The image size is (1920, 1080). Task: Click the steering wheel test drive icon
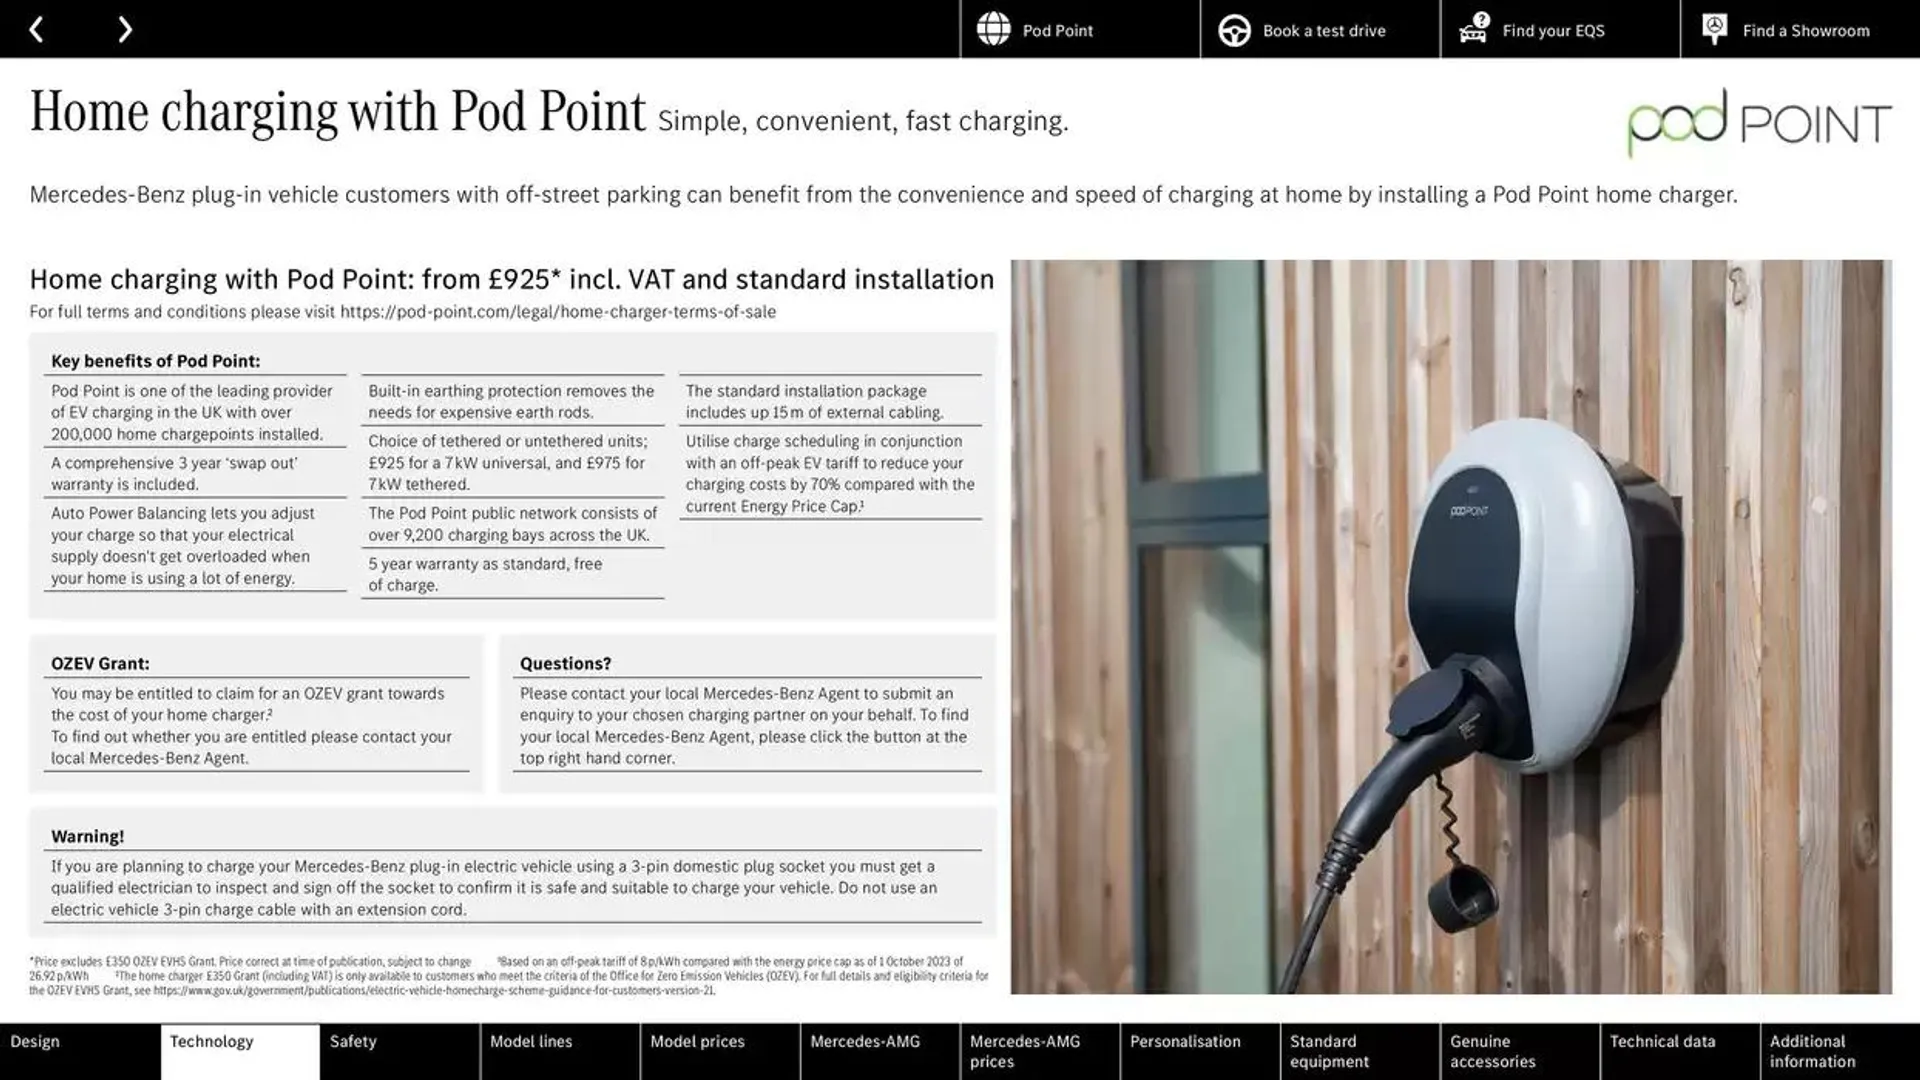[x=1233, y=29]
